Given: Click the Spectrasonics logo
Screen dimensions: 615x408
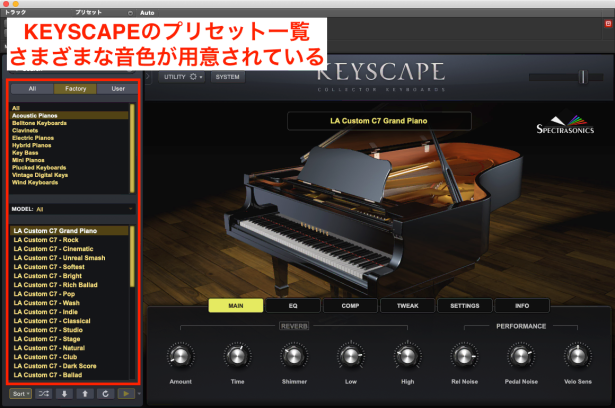Looking at the screenshot, I should [565, 125].
